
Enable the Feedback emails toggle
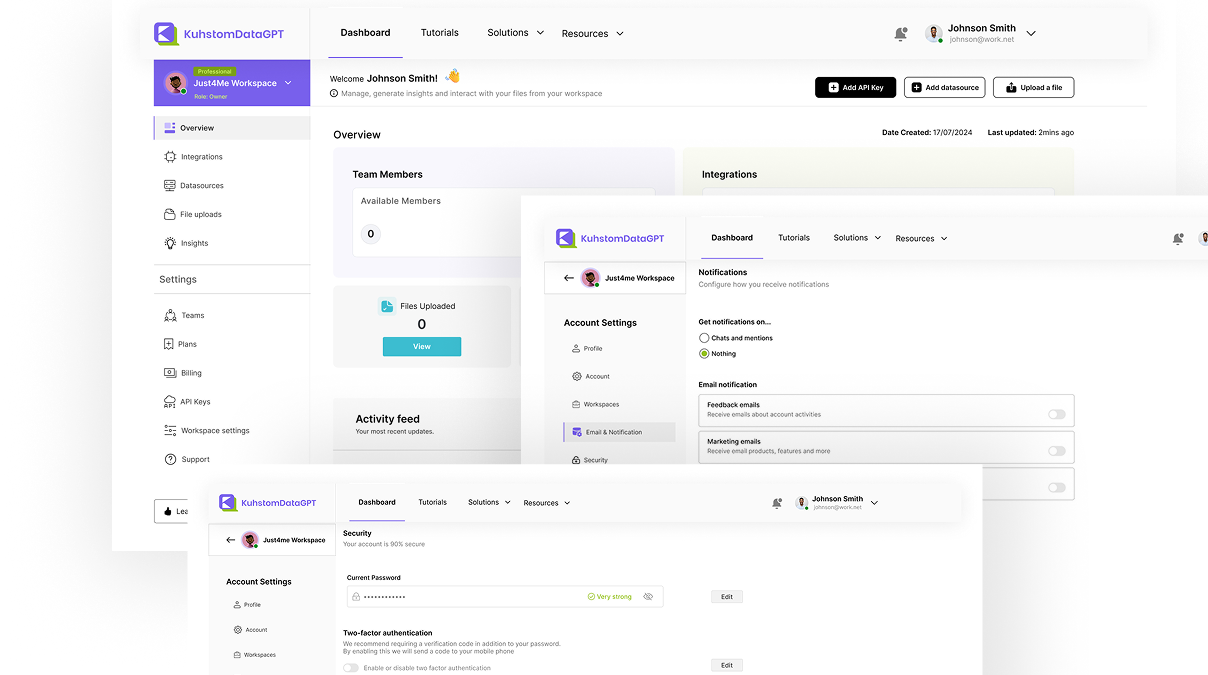[1055, 412]
